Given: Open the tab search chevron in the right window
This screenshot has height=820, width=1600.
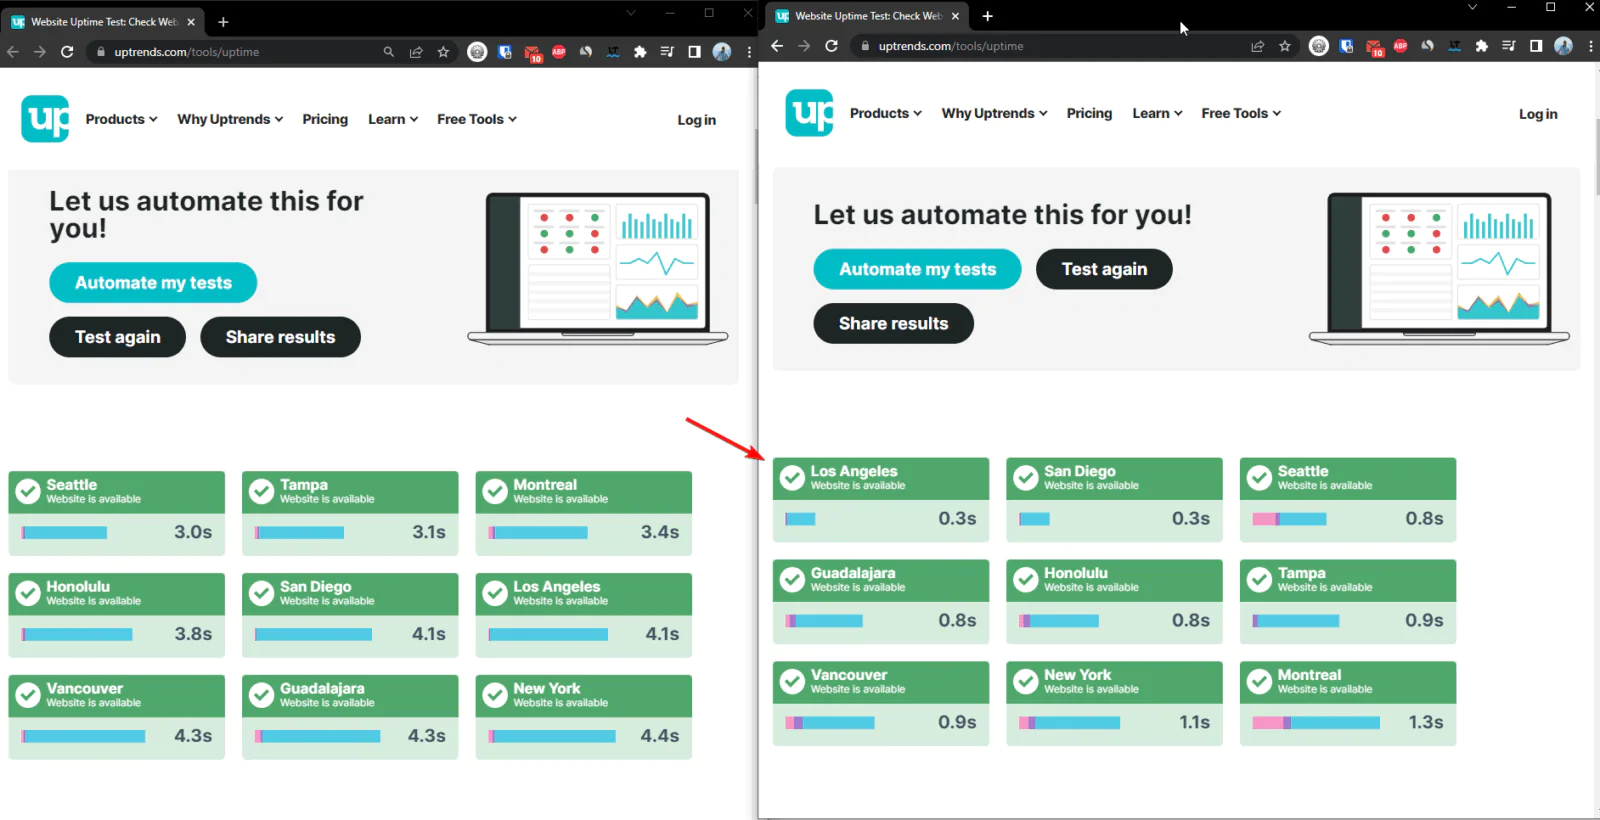Looking at the screenshot, I should pos(1472,7).
